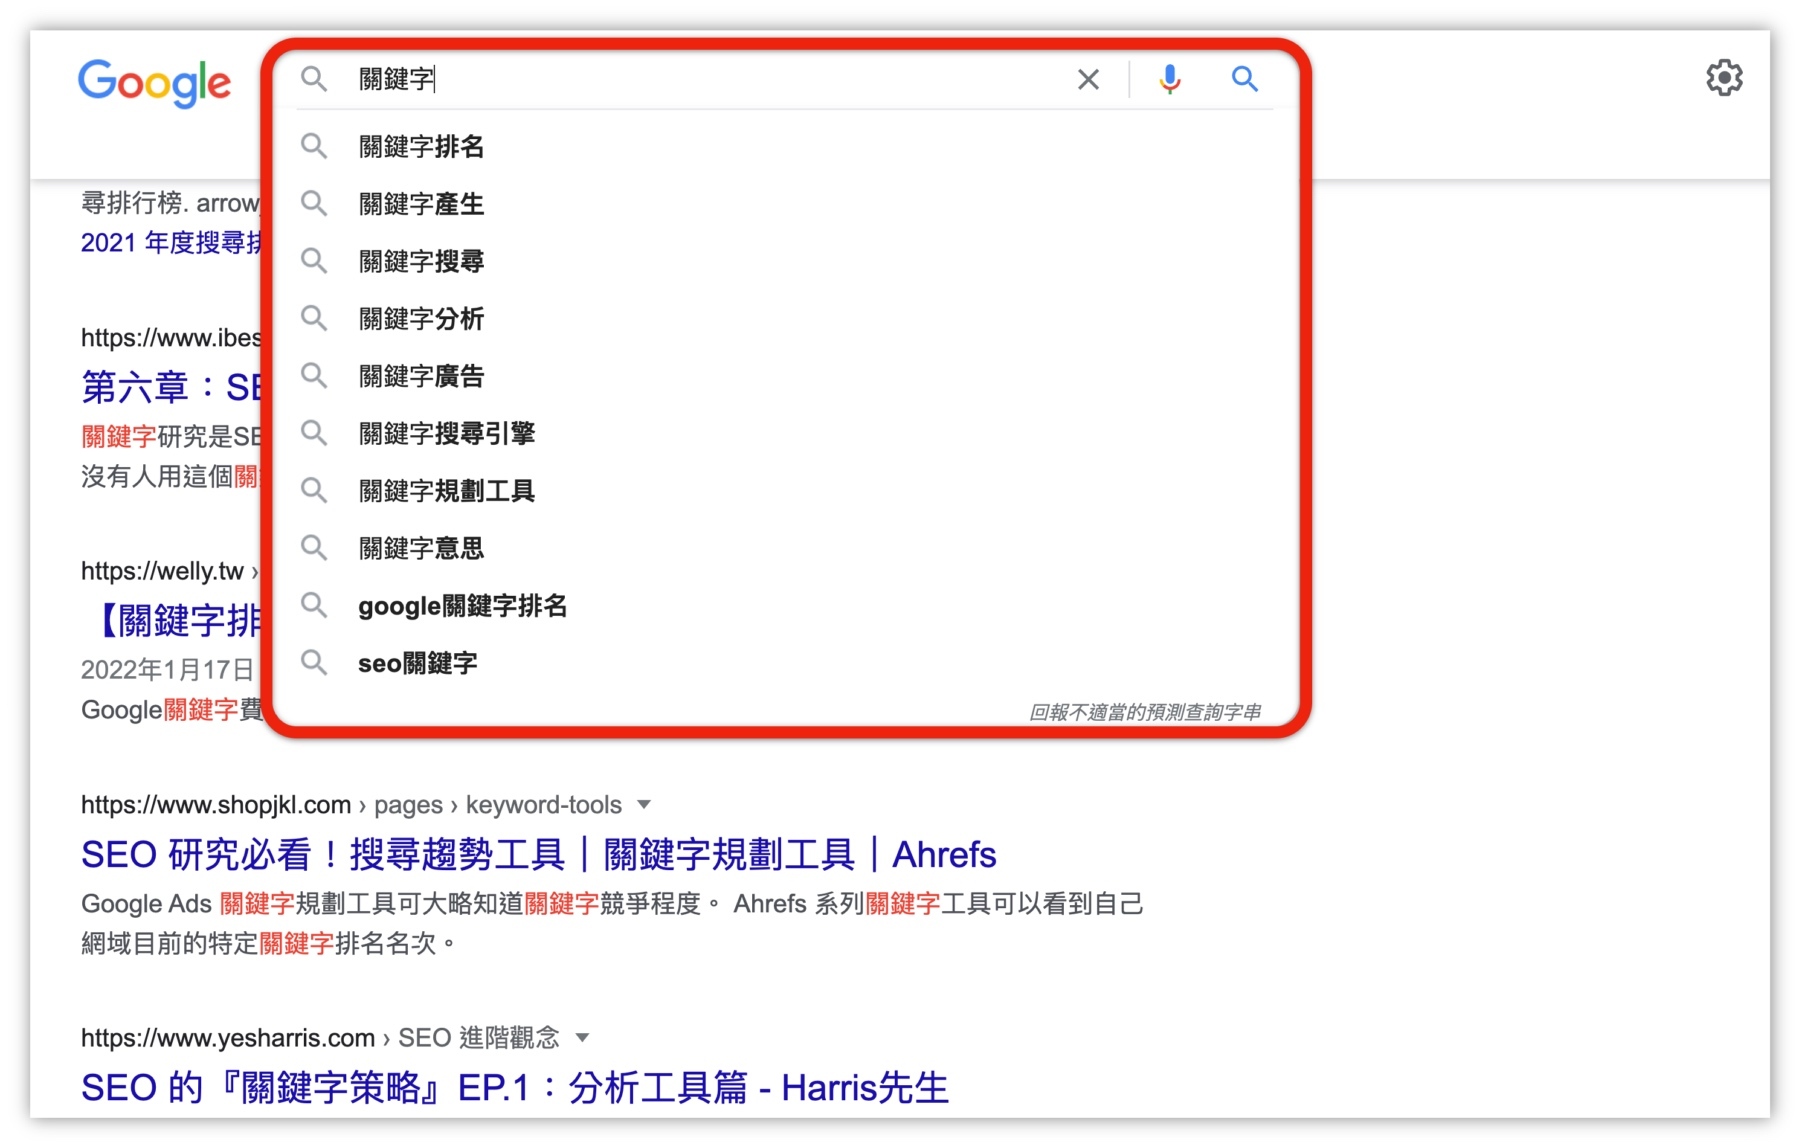Select the google關鍵字排名 suggestion
The image size is (1800, 1148).
tap(463, 605)
